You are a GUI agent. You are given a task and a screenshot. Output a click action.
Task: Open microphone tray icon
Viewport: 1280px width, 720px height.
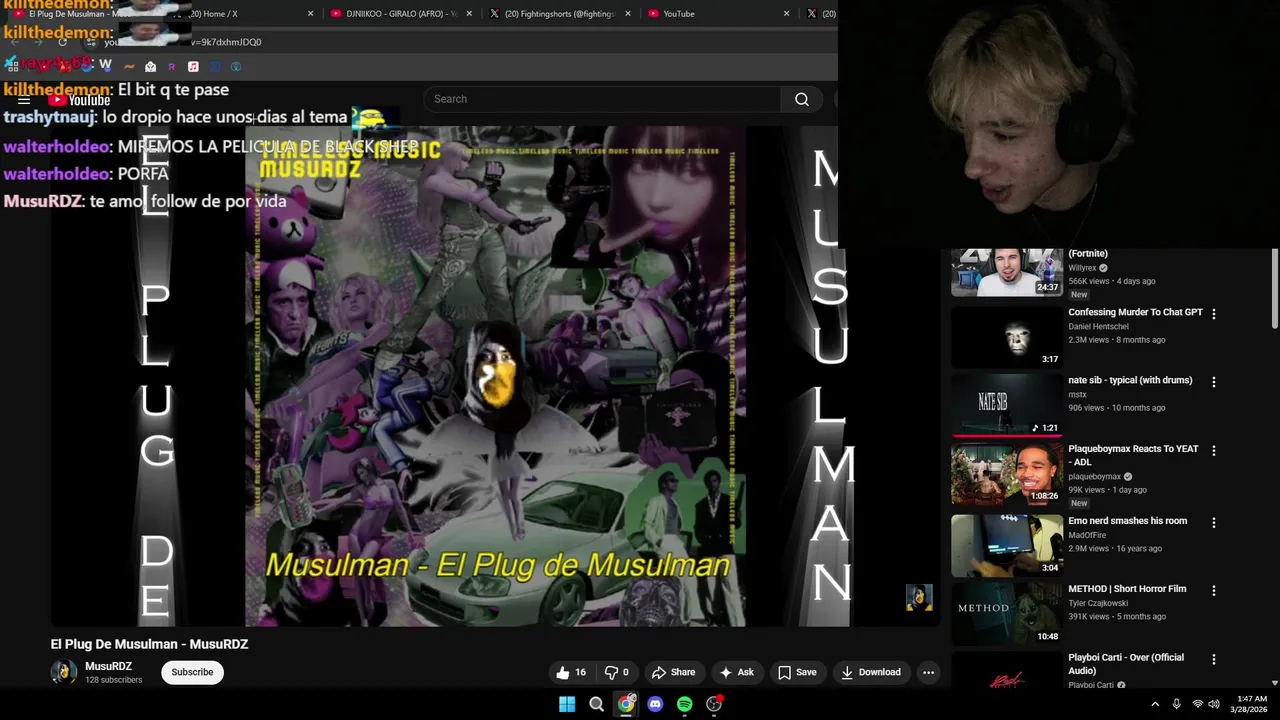1177,704
